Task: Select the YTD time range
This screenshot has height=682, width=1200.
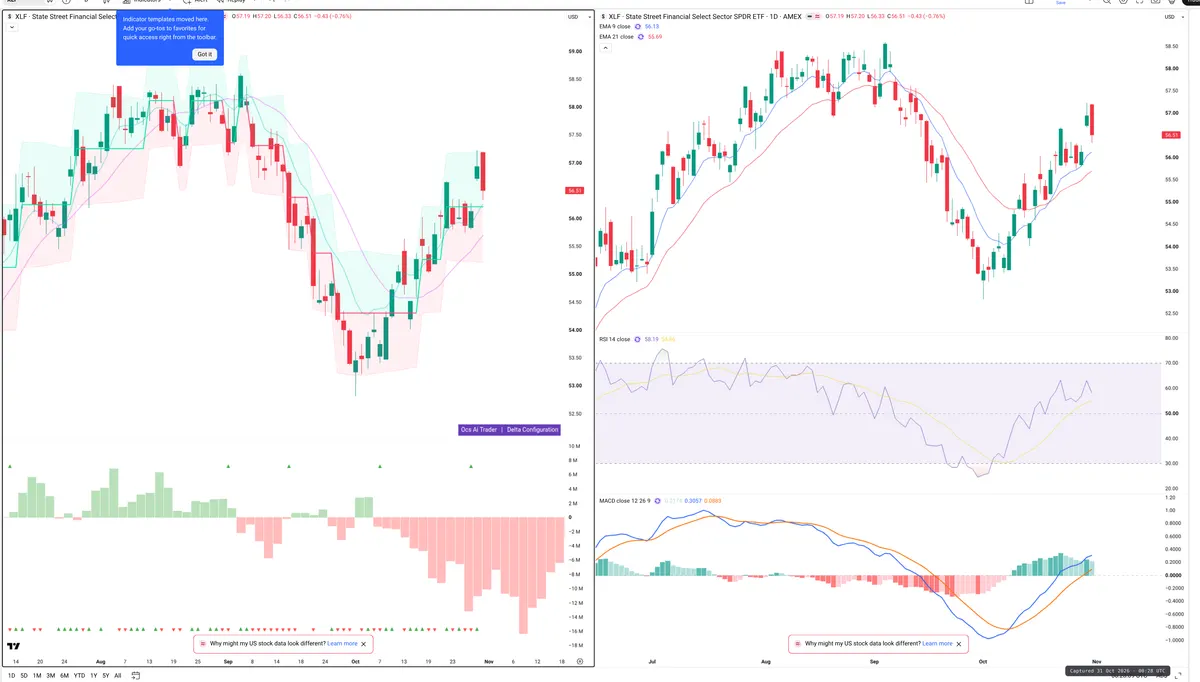Action: (79, 676)
